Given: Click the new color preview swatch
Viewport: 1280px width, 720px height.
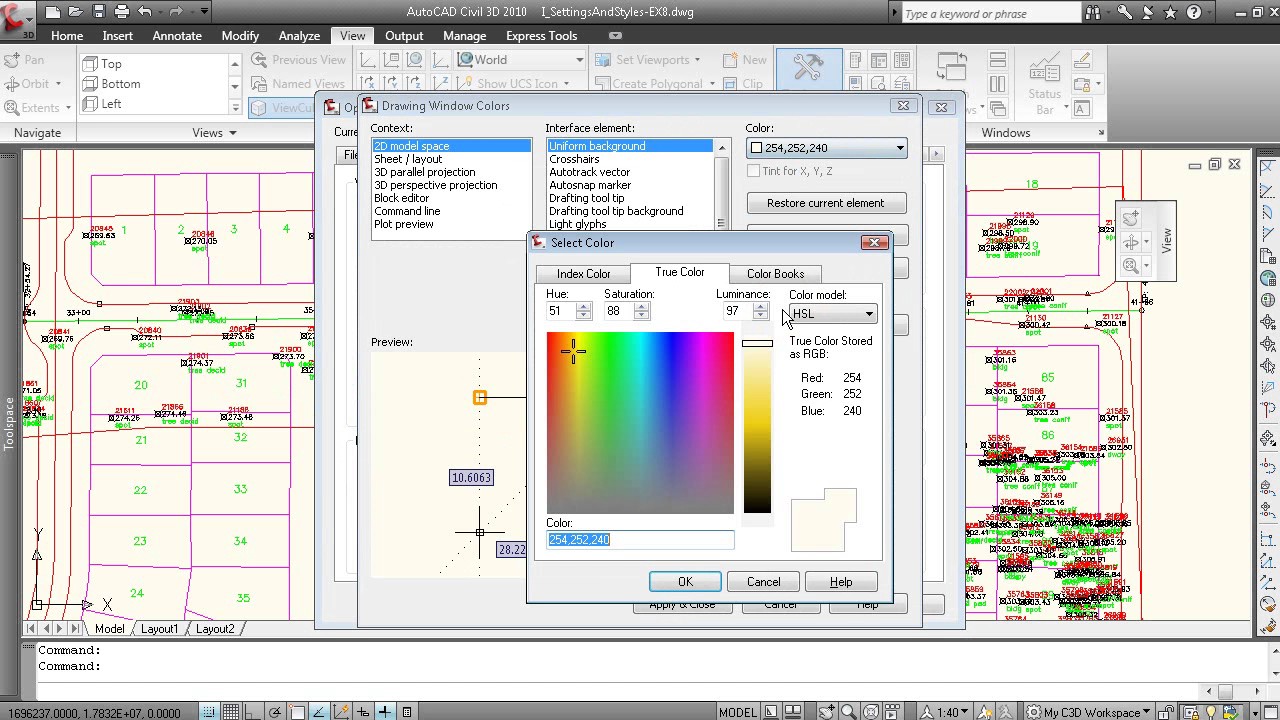Looking at the screenshot, I should click(824, 520).
